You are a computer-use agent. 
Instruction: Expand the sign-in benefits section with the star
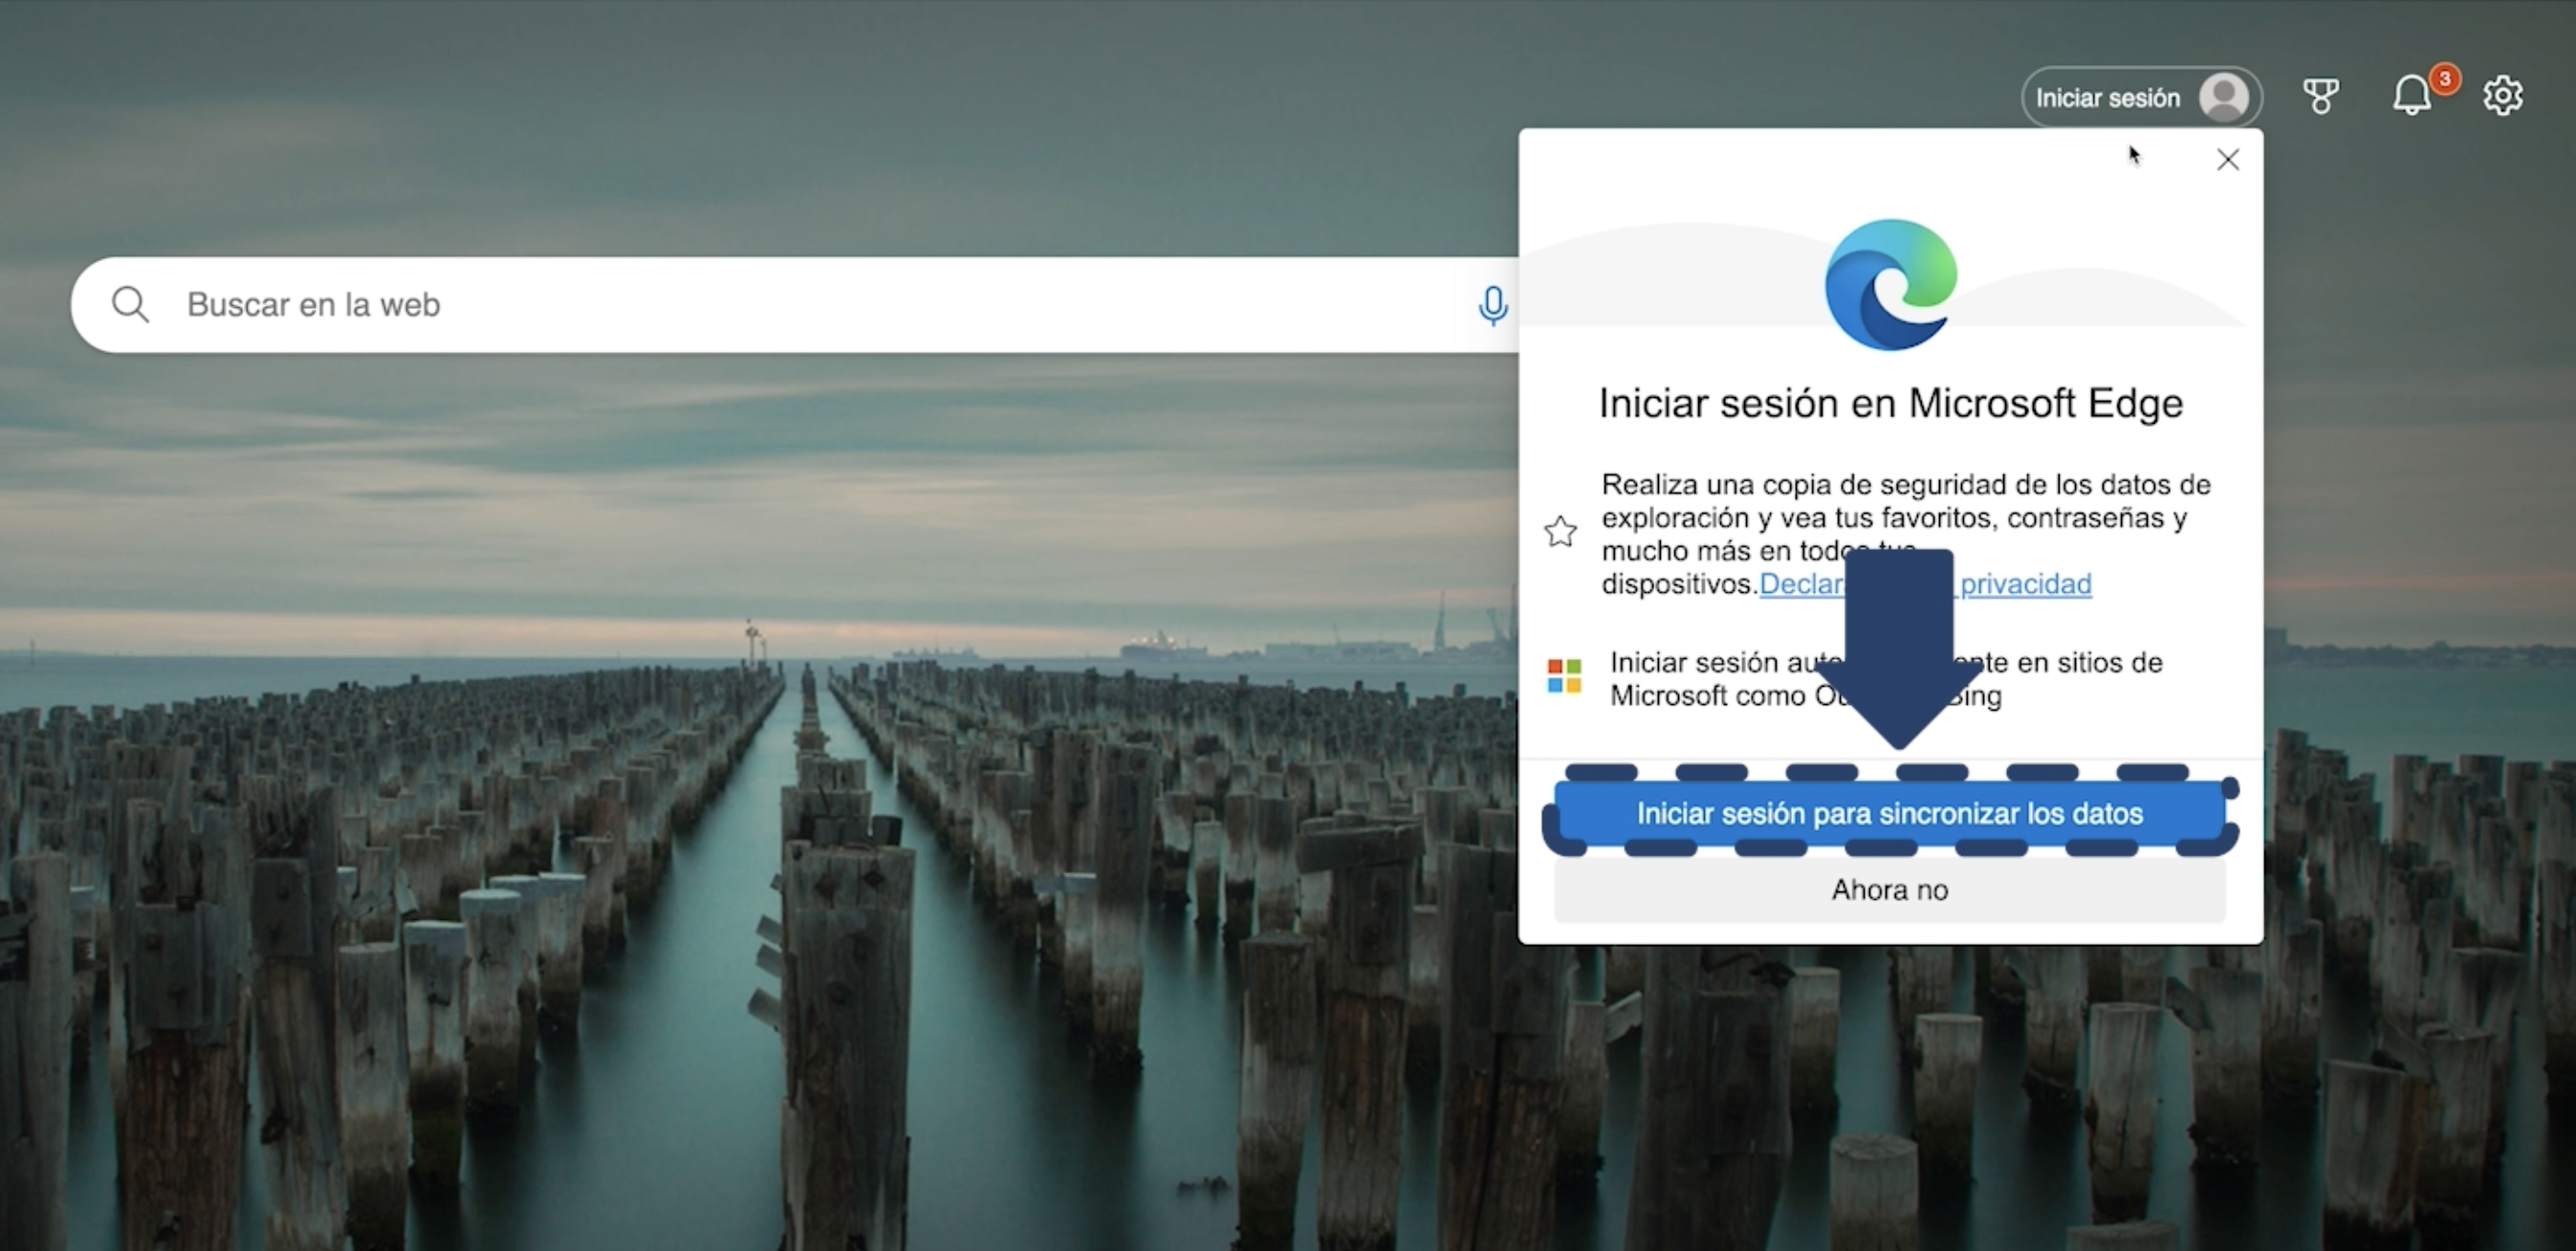[1560, 533]
